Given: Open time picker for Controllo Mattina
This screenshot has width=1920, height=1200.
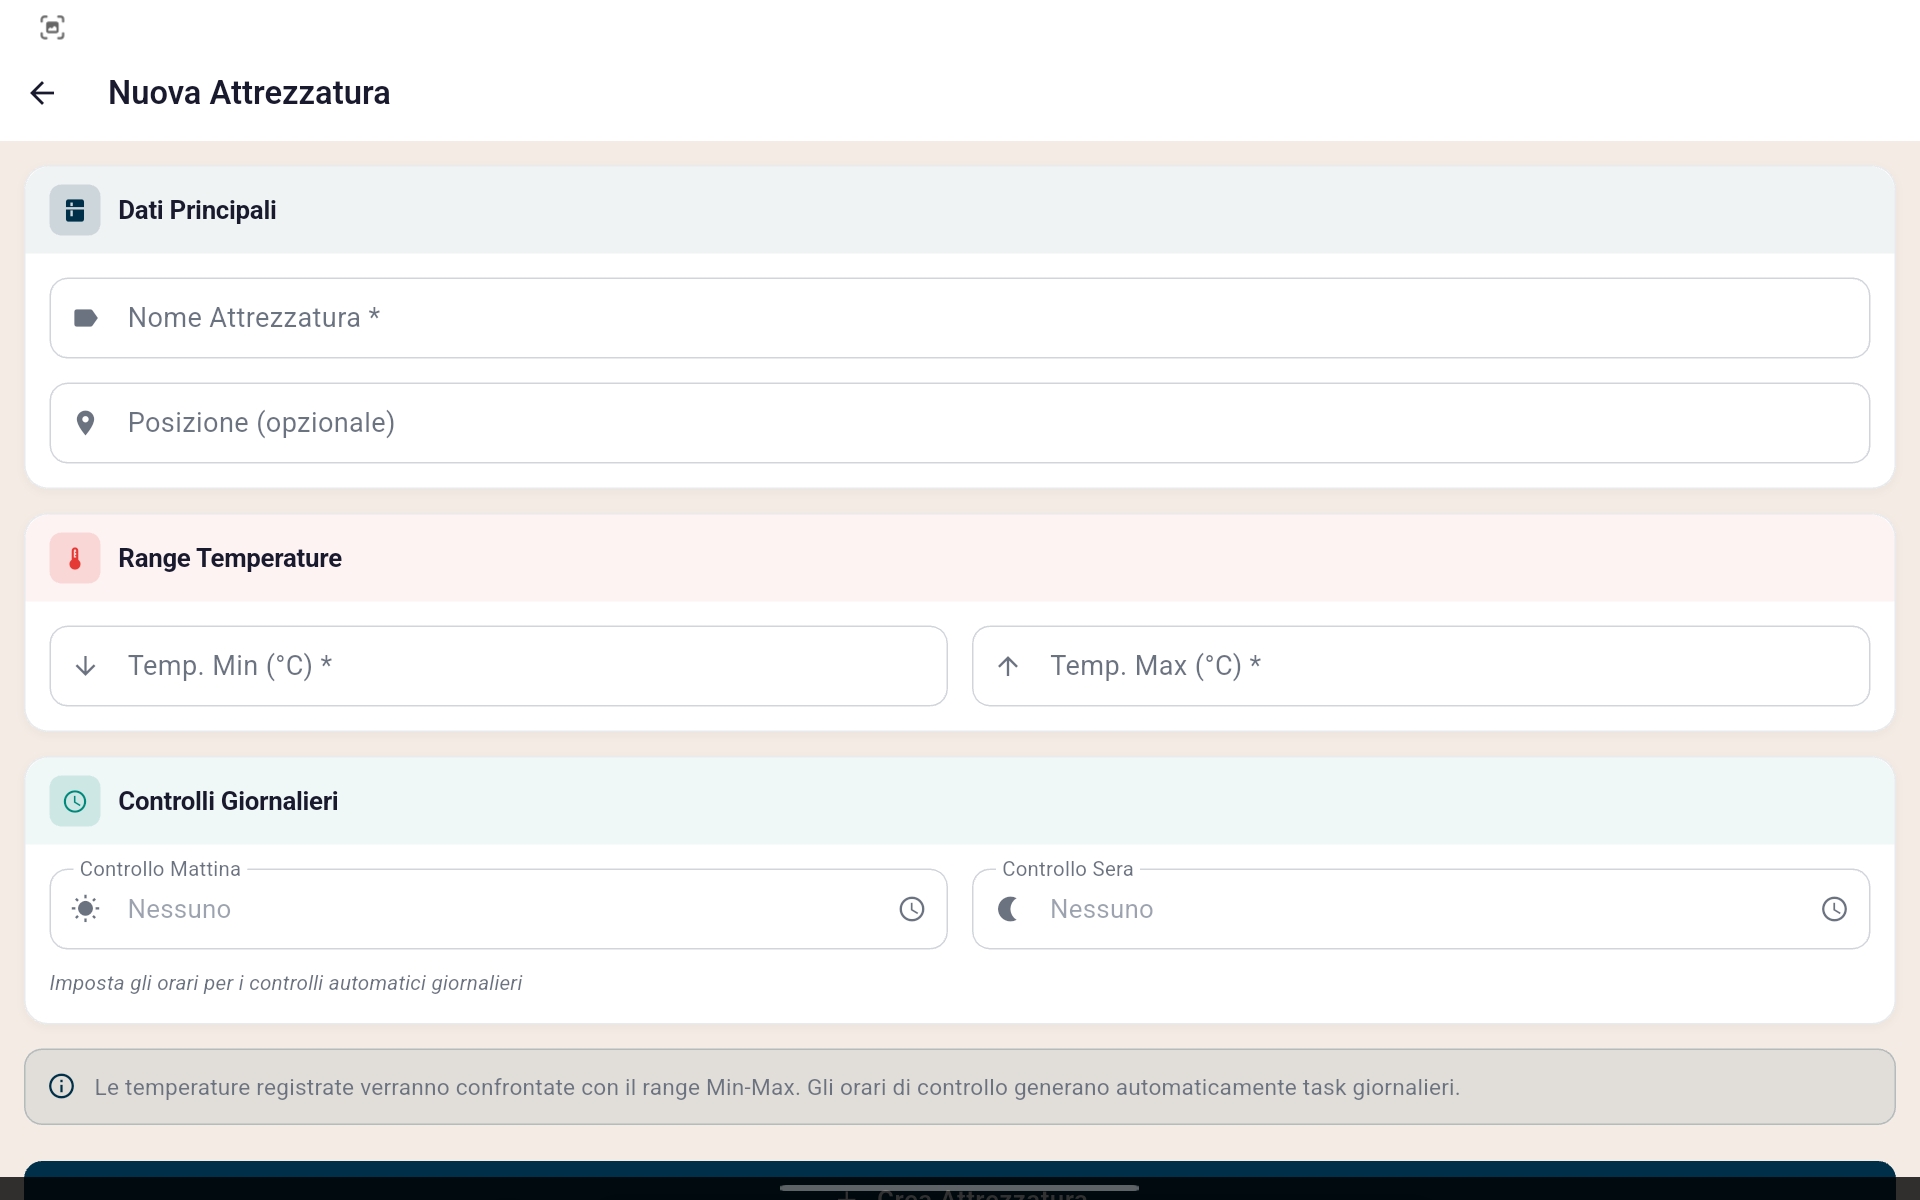Looking at the screenshot, I should click(x=911, y=909).
